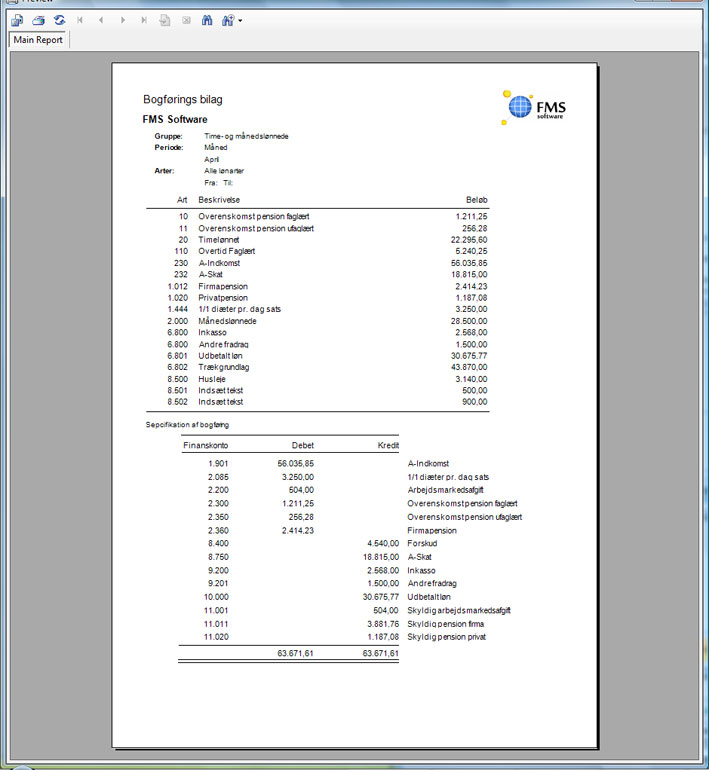Click the Export Report icon
Screen dimensions: 709x770
(x=17, y=20)
